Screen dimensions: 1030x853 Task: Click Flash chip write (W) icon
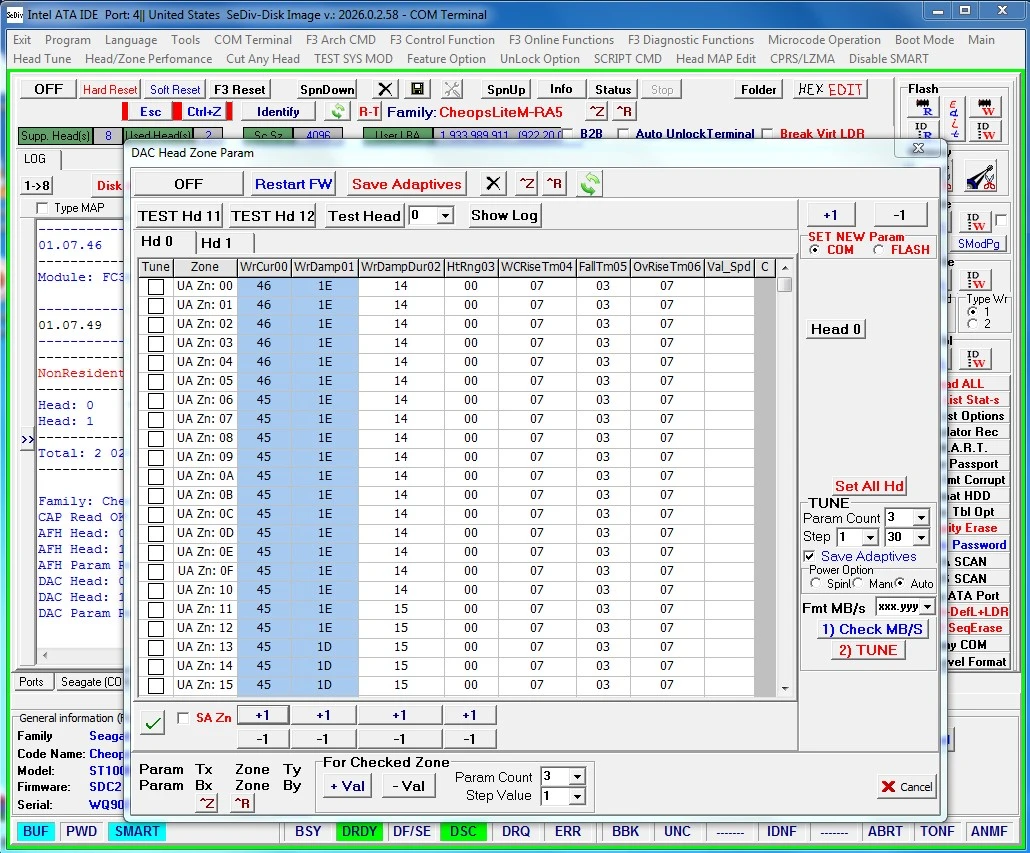click(x=985, y=106)
